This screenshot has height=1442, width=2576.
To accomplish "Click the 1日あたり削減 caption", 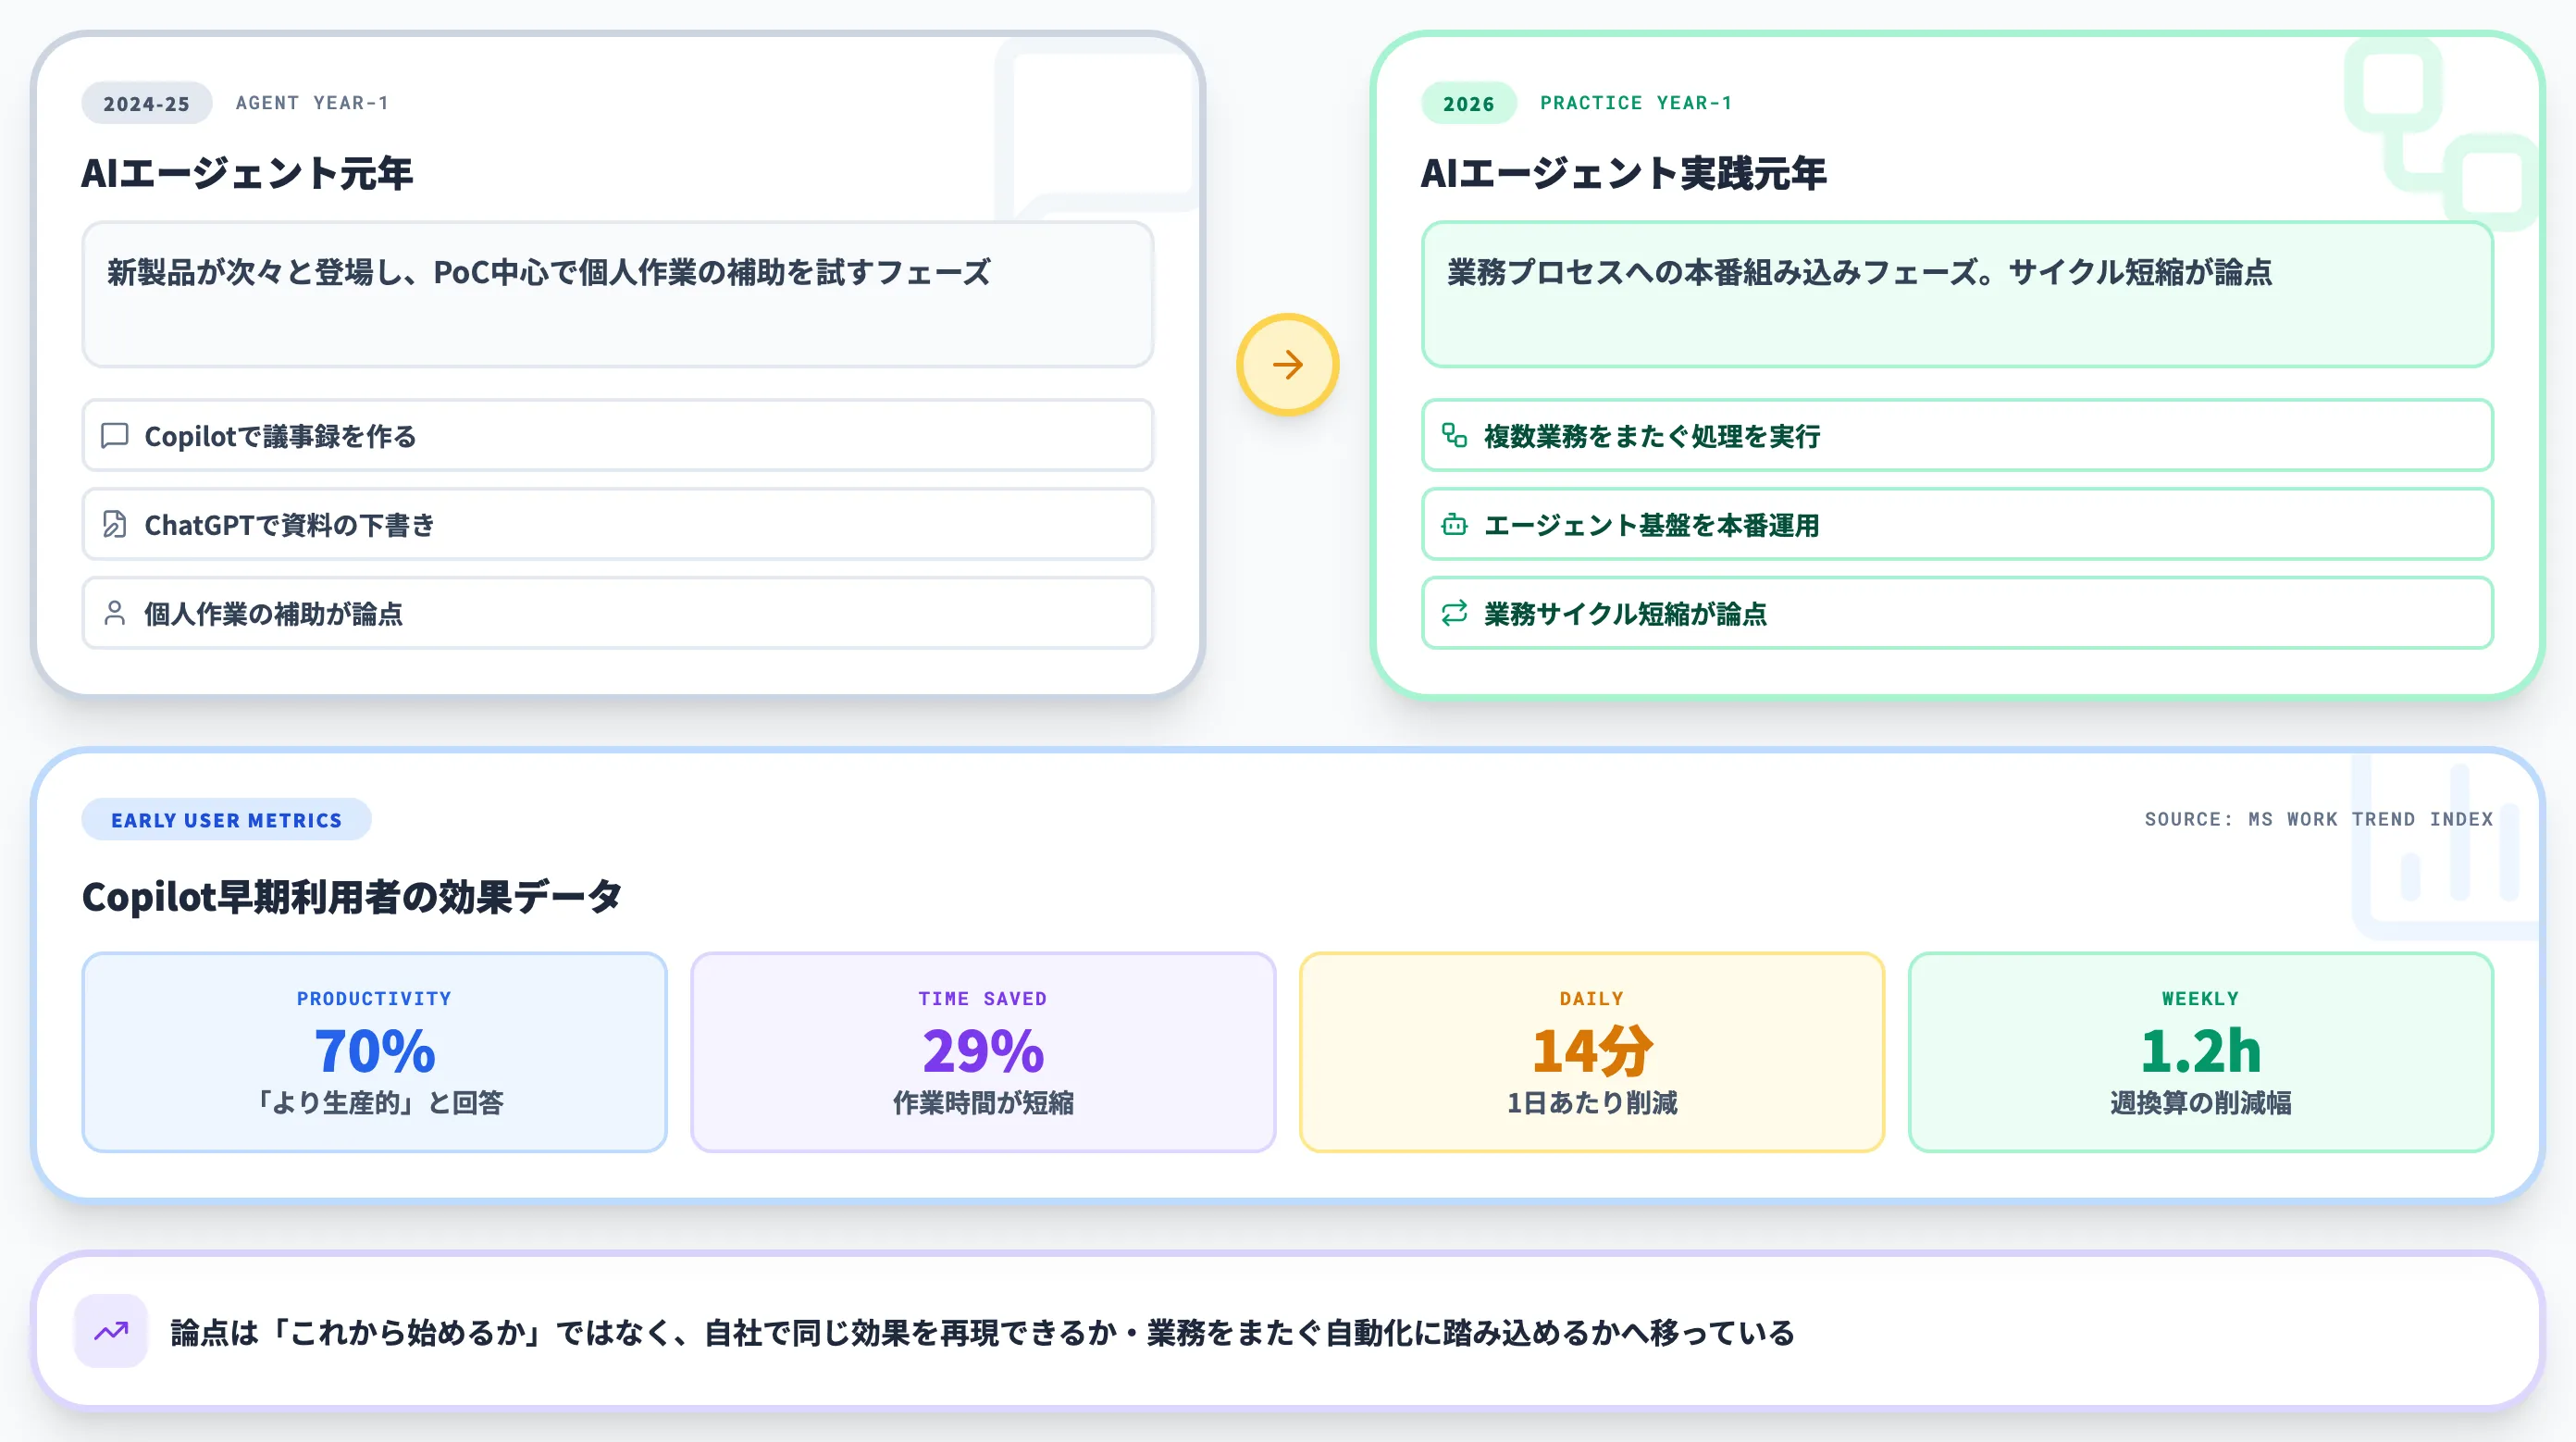I will pyautogui.click(x=1592, y=1102).
